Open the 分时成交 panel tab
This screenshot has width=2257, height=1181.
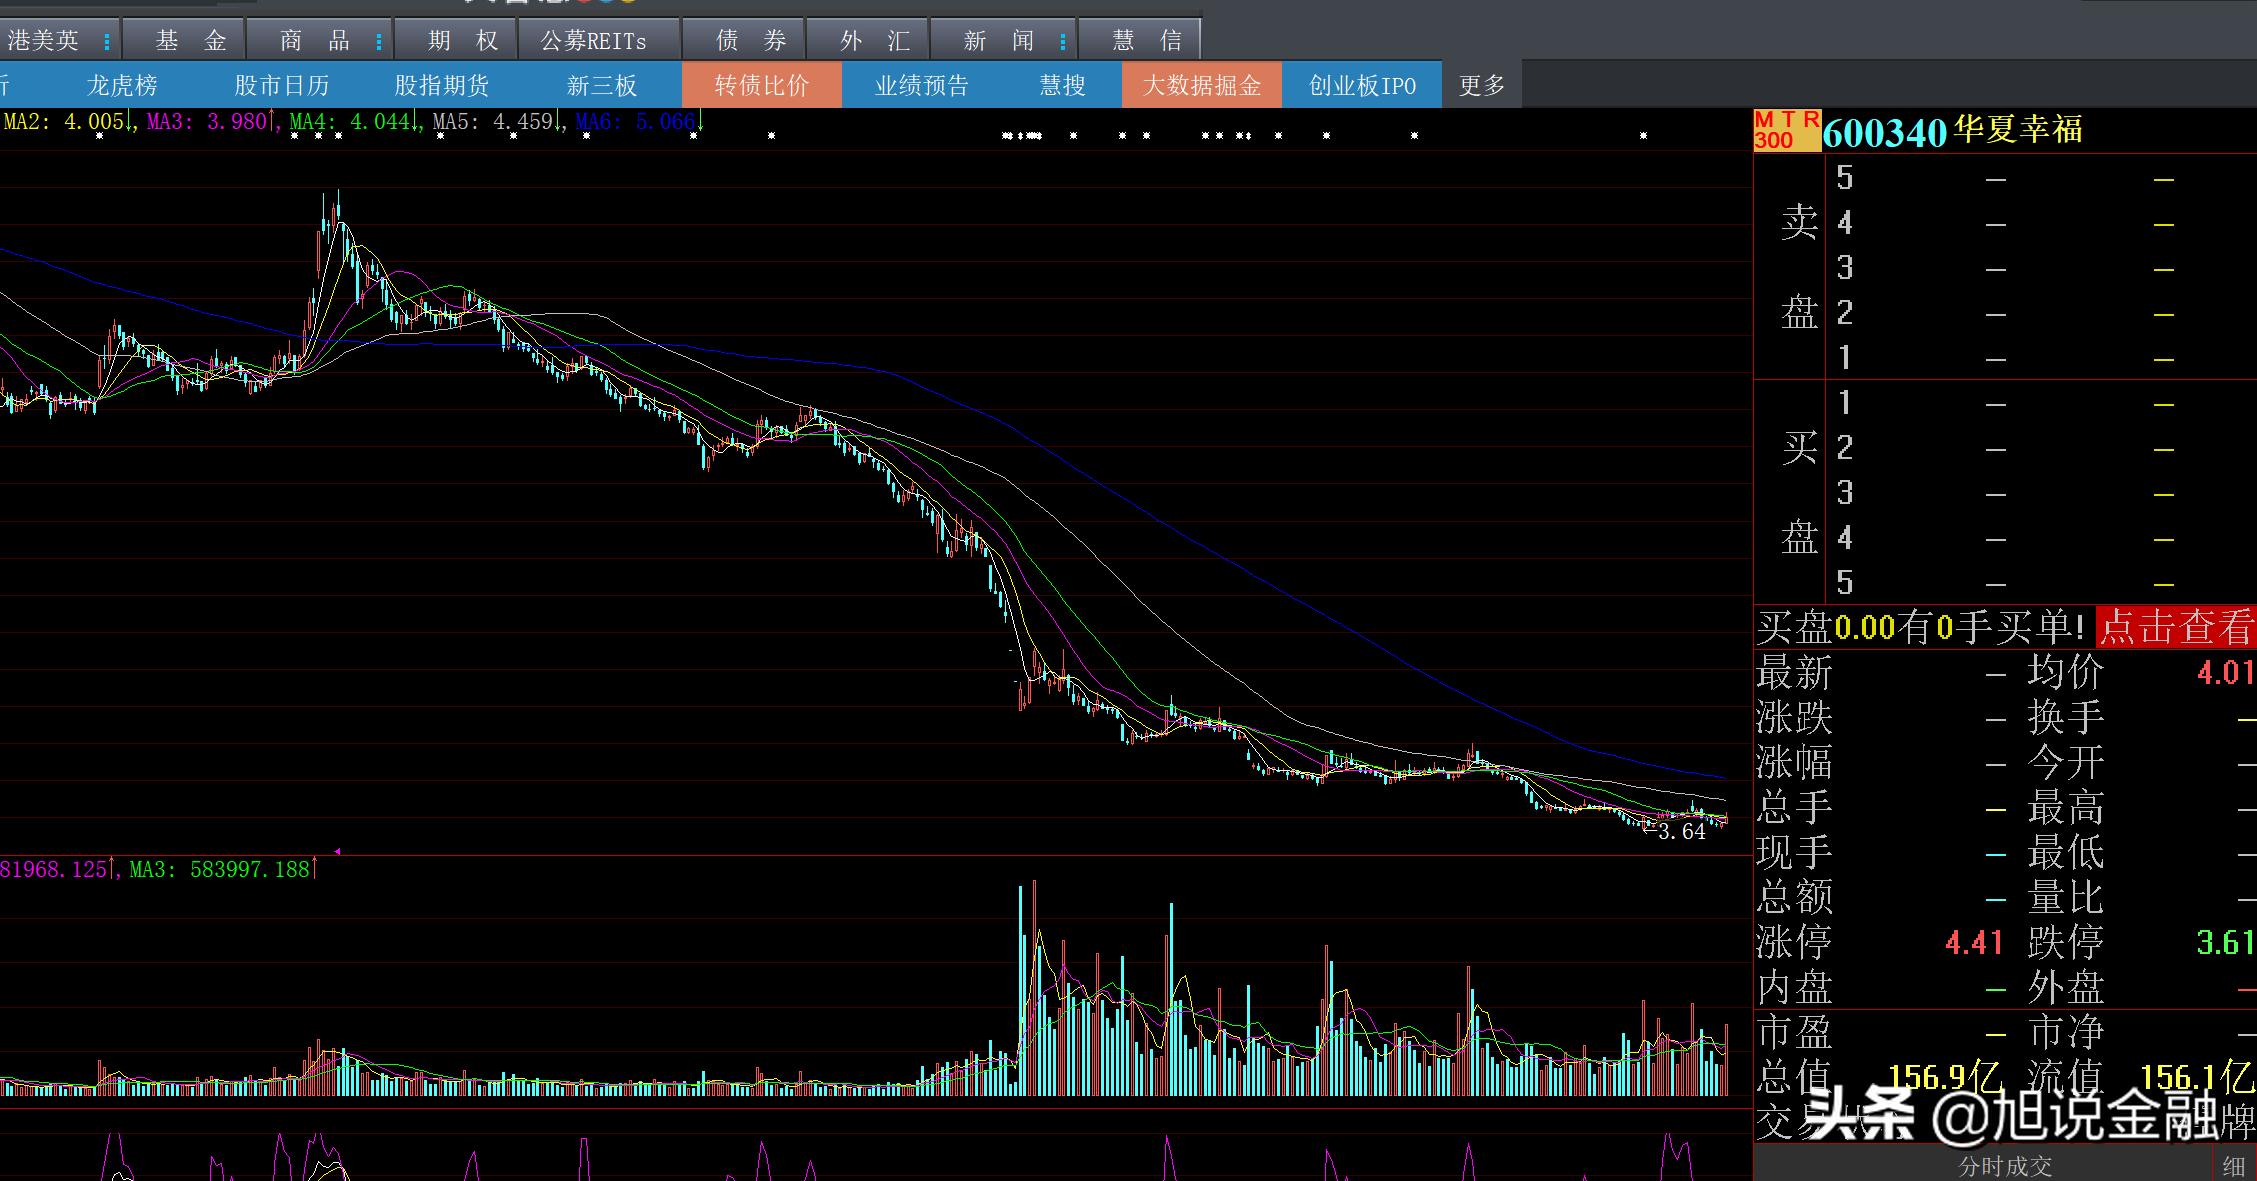point(2004,1166)
